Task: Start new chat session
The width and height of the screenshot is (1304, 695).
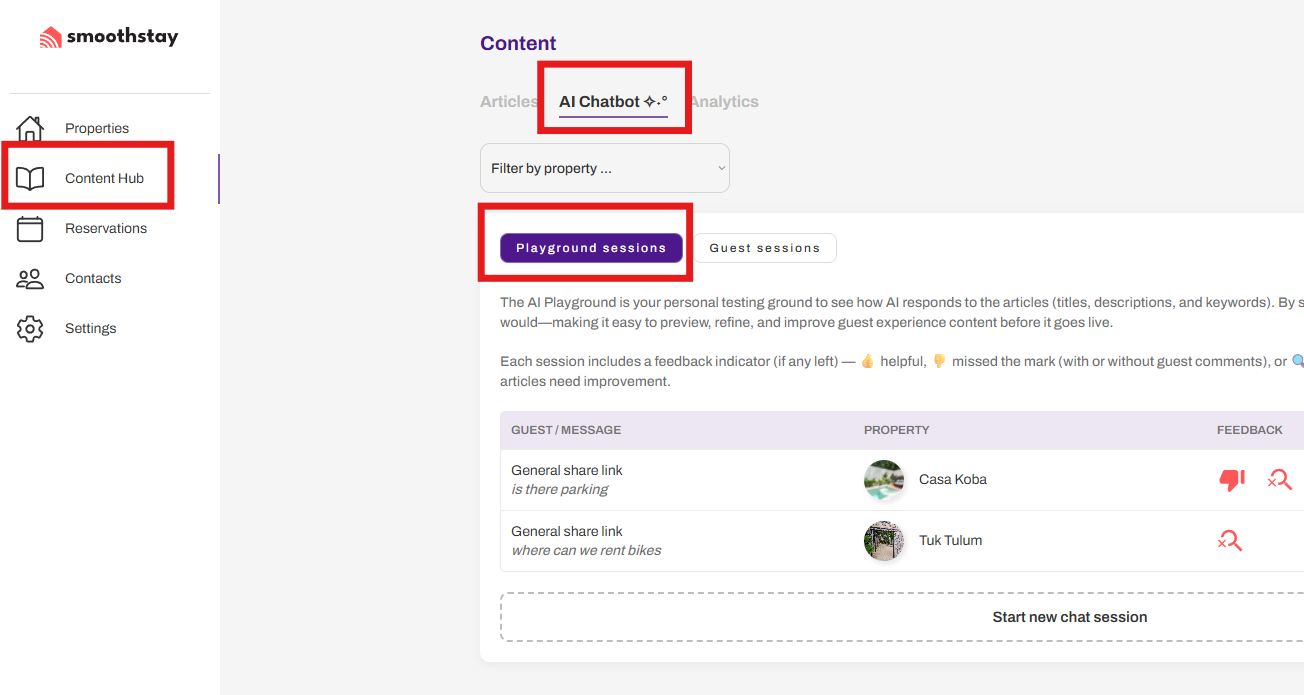Action: (1069, 617)
